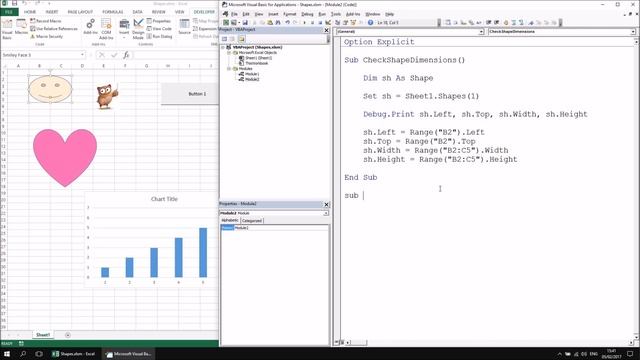Viewport: 640px width, 360px height.
Task: Switch to the FORMULAS ribbon tab
Action: 113,12
